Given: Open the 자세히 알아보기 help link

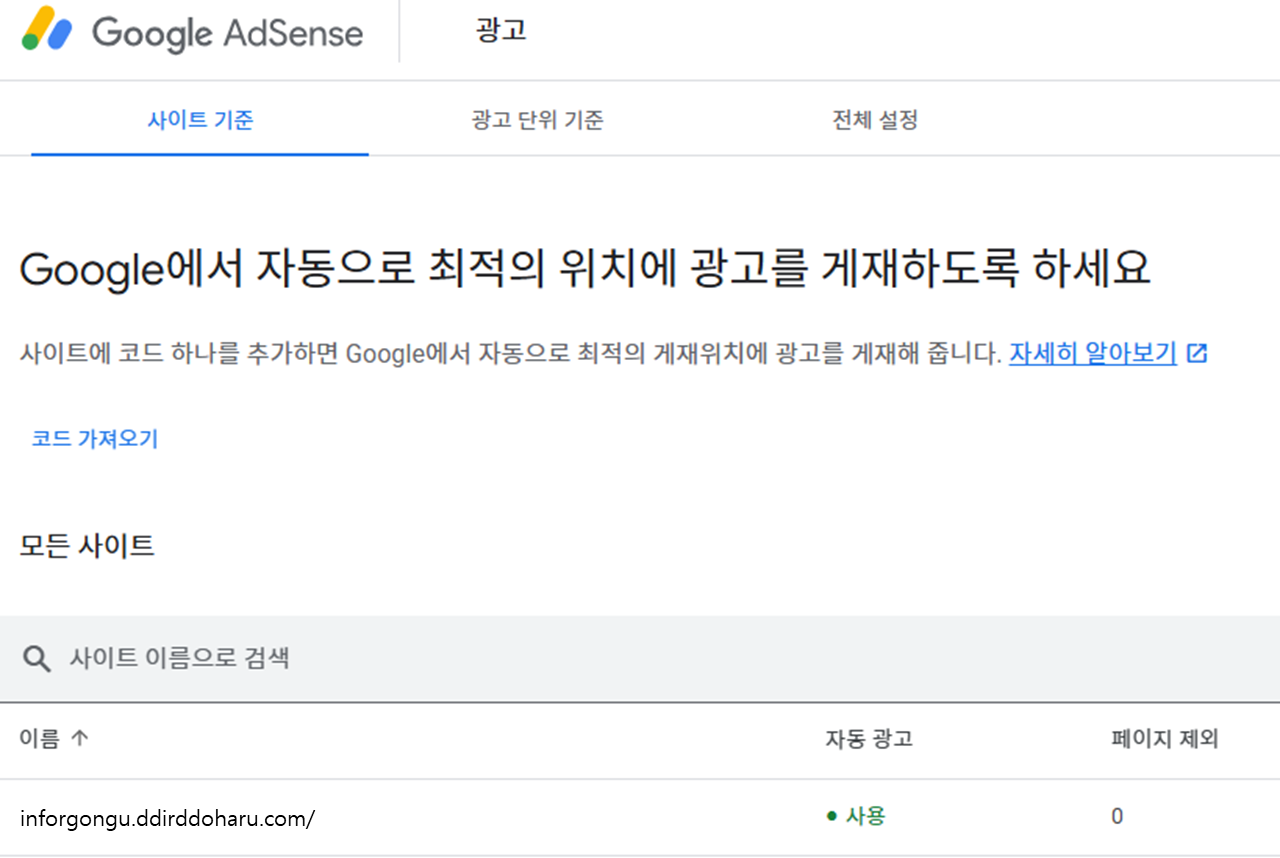Looking at the screenshot, I should 1092,352.
